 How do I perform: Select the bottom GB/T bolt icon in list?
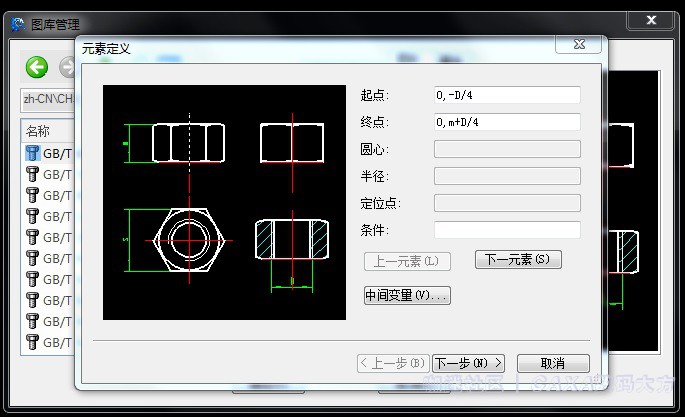tap(33, 343)
